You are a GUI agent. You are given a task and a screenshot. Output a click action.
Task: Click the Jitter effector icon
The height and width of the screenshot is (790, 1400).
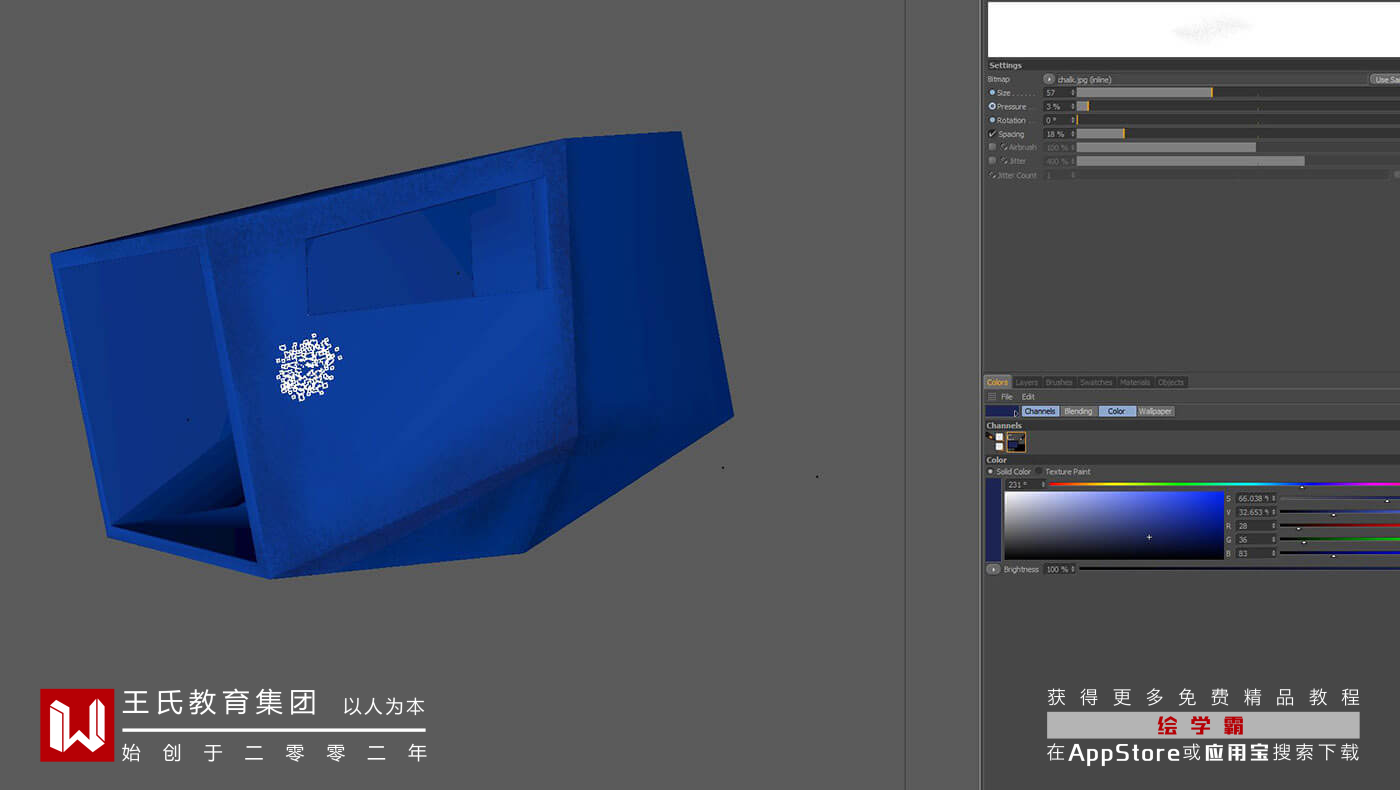tap(1004, 161)
